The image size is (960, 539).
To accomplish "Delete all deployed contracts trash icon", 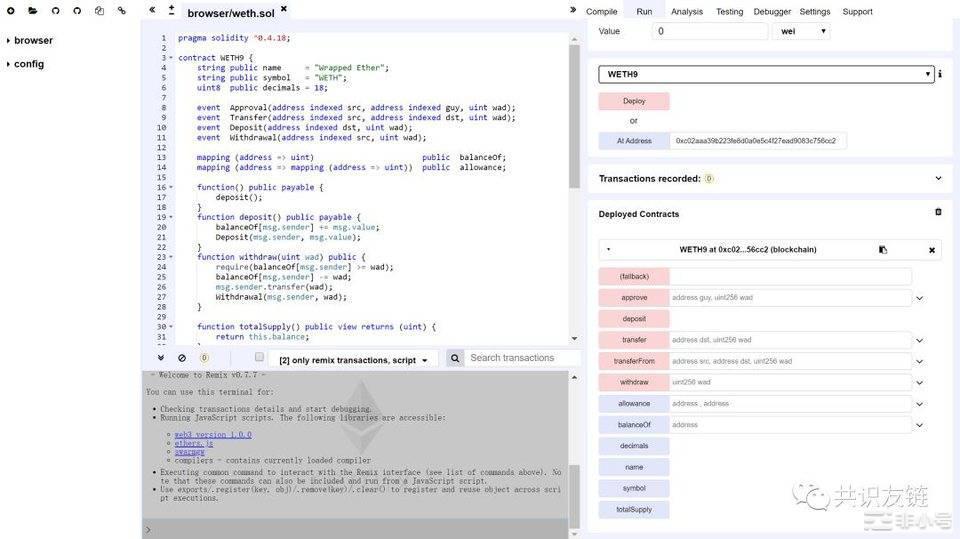I will pos(938,212).
